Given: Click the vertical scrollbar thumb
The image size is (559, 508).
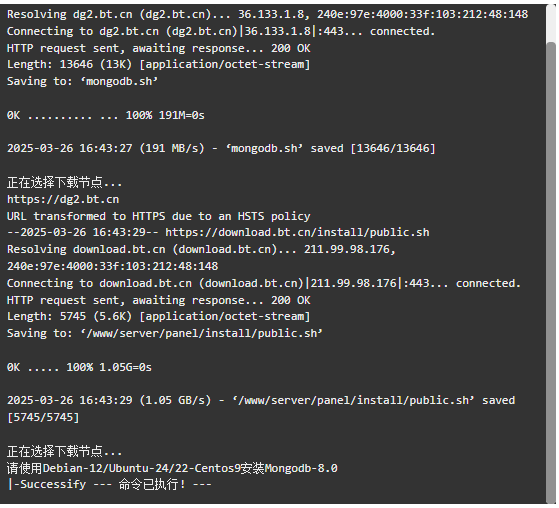Looking at the screenshot, I should [551, 273].
